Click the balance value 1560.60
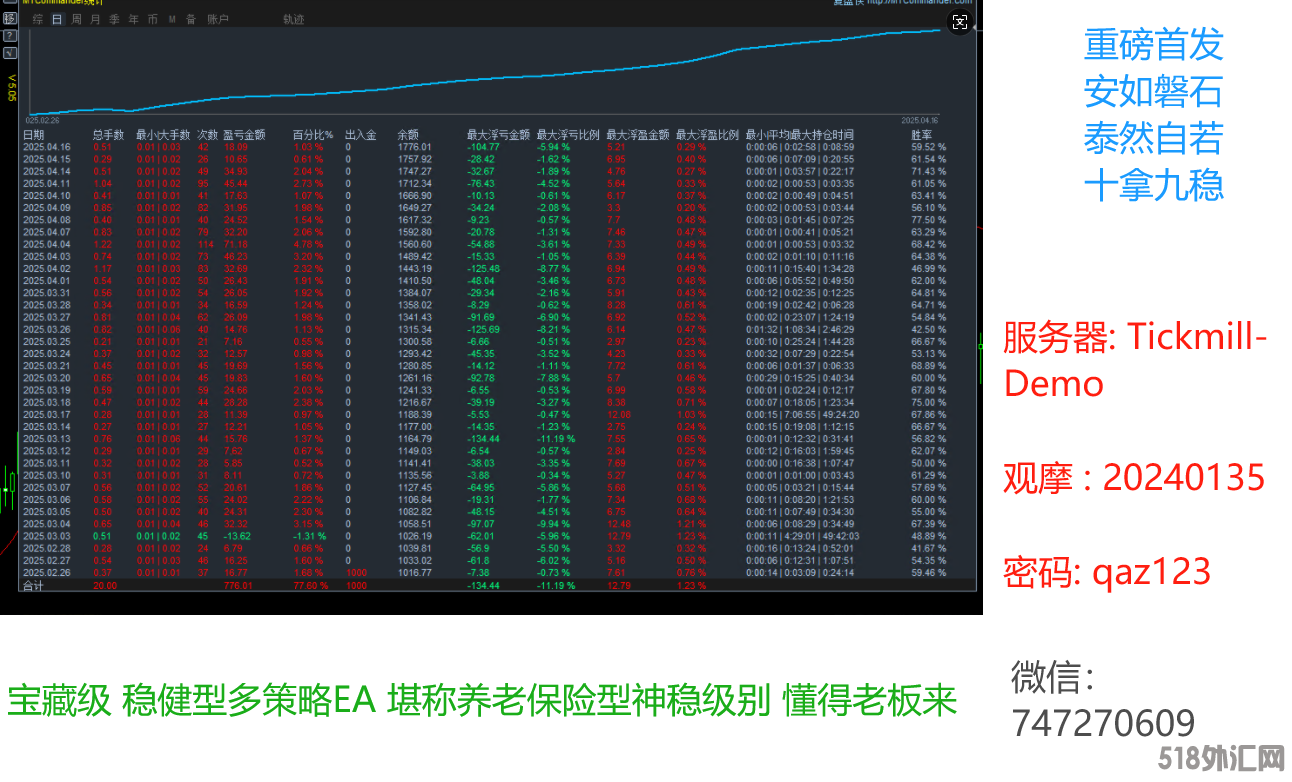This screenshot has width=1292, height=782. coord(414,244)
